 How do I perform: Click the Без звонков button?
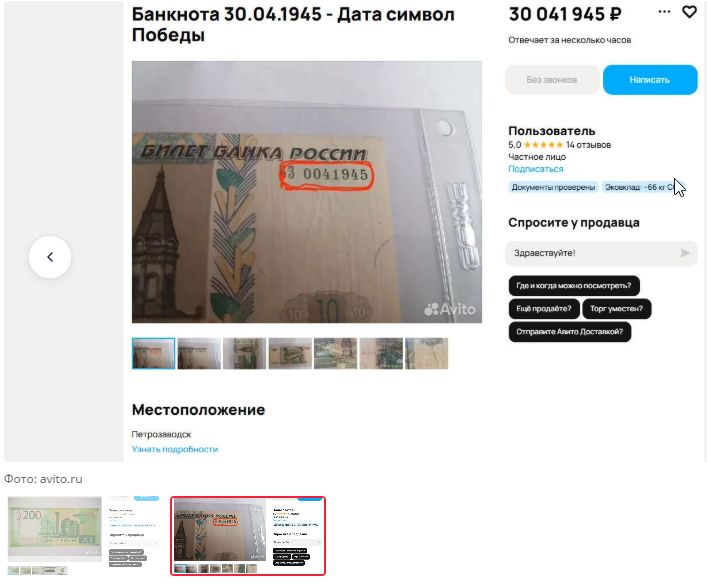(x=552, y=80)
